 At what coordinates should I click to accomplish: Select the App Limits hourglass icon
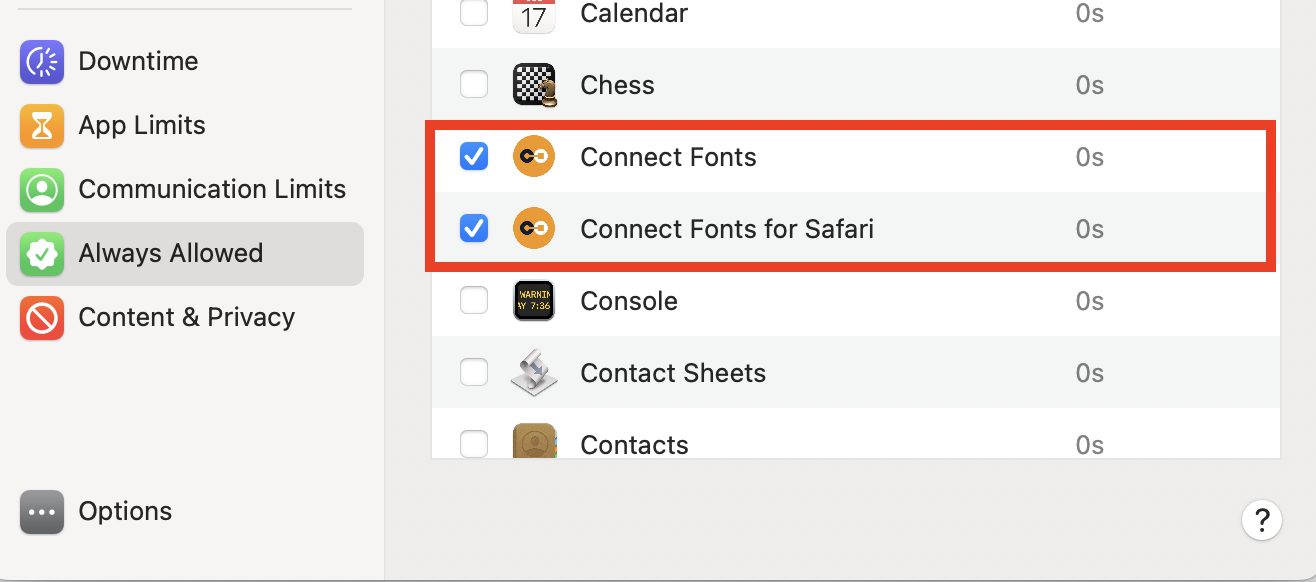click(42, 125)
